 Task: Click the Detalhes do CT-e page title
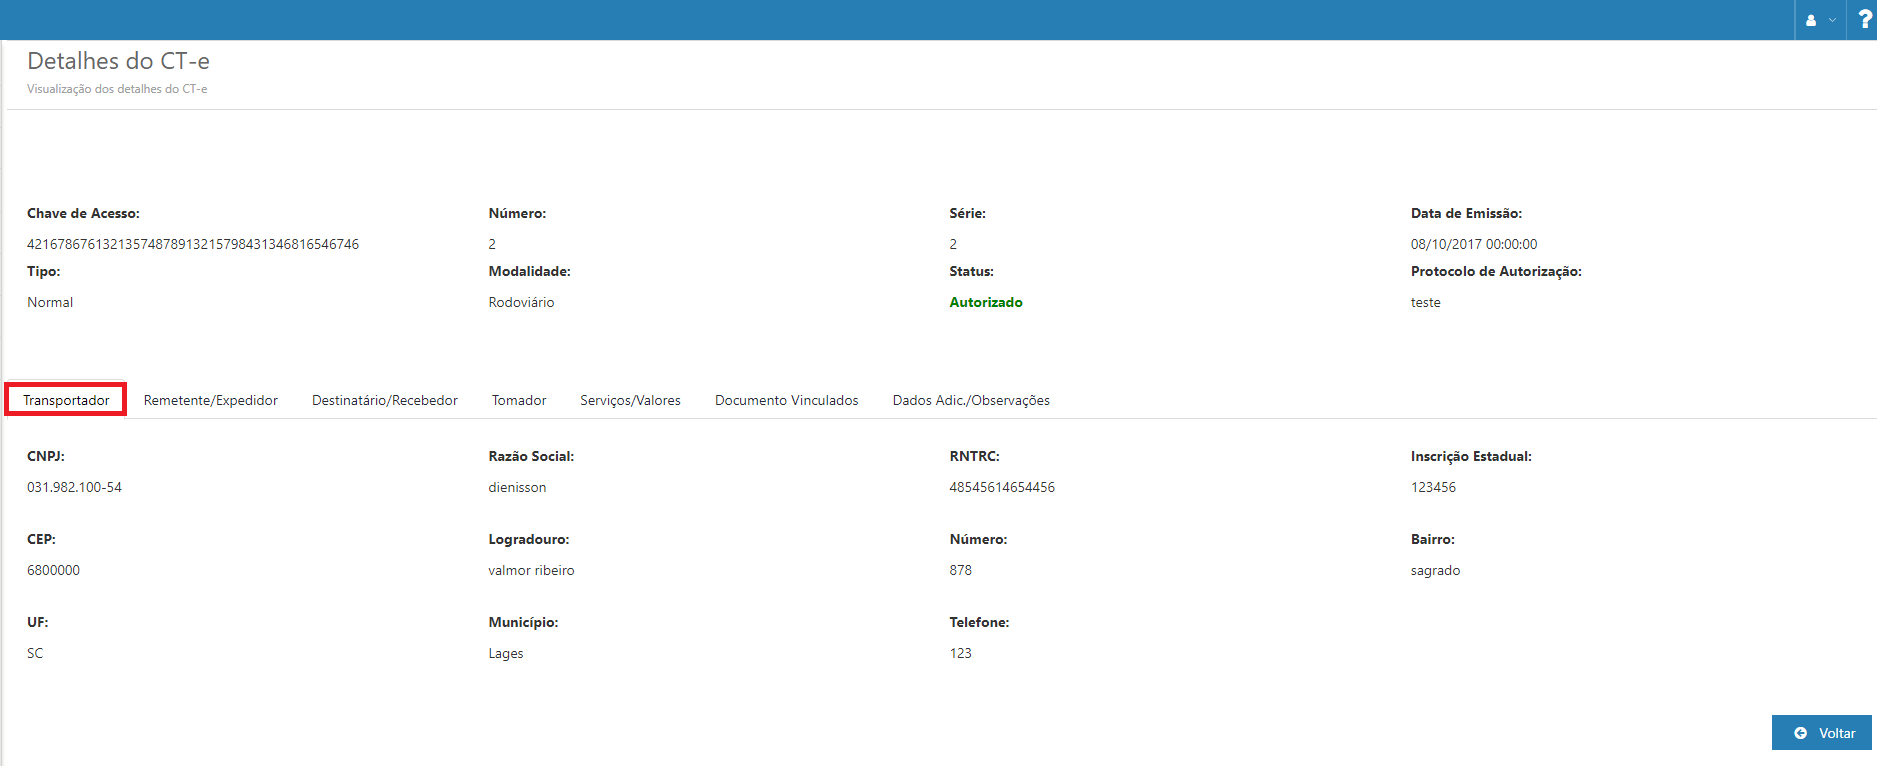[118, 61]
